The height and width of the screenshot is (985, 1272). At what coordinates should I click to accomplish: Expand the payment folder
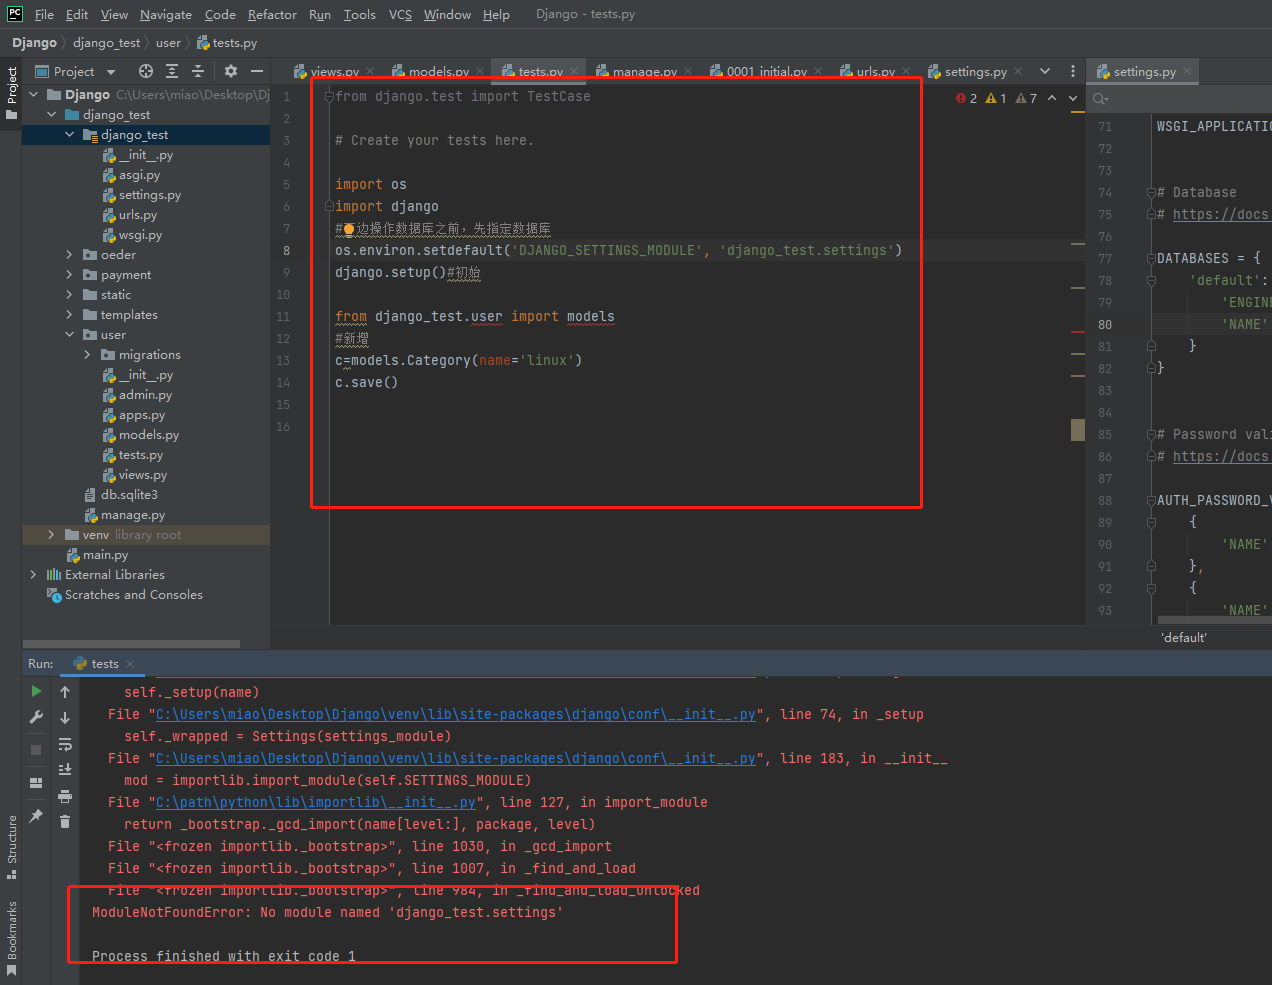tap(70, 274)
